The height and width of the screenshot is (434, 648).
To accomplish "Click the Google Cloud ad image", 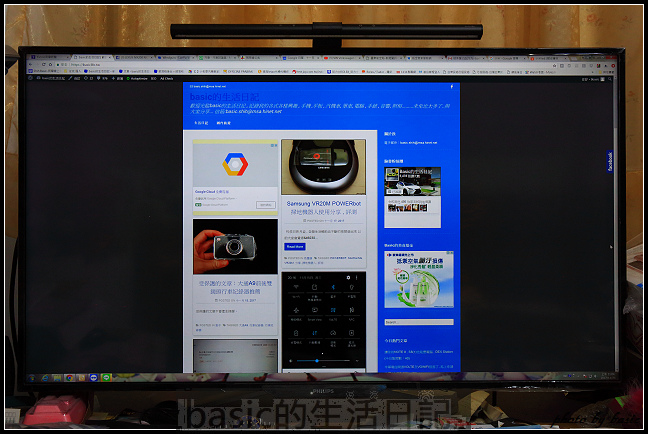I will 235,165.
